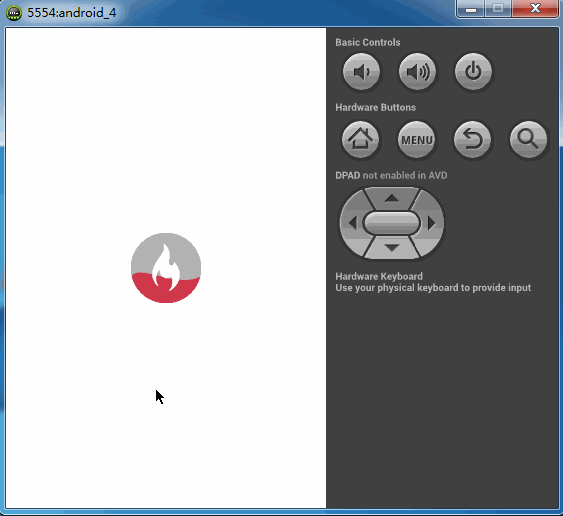Click the DPAD left arrow
This screenshot has height=516, width=563.
(x=353, y=223)
